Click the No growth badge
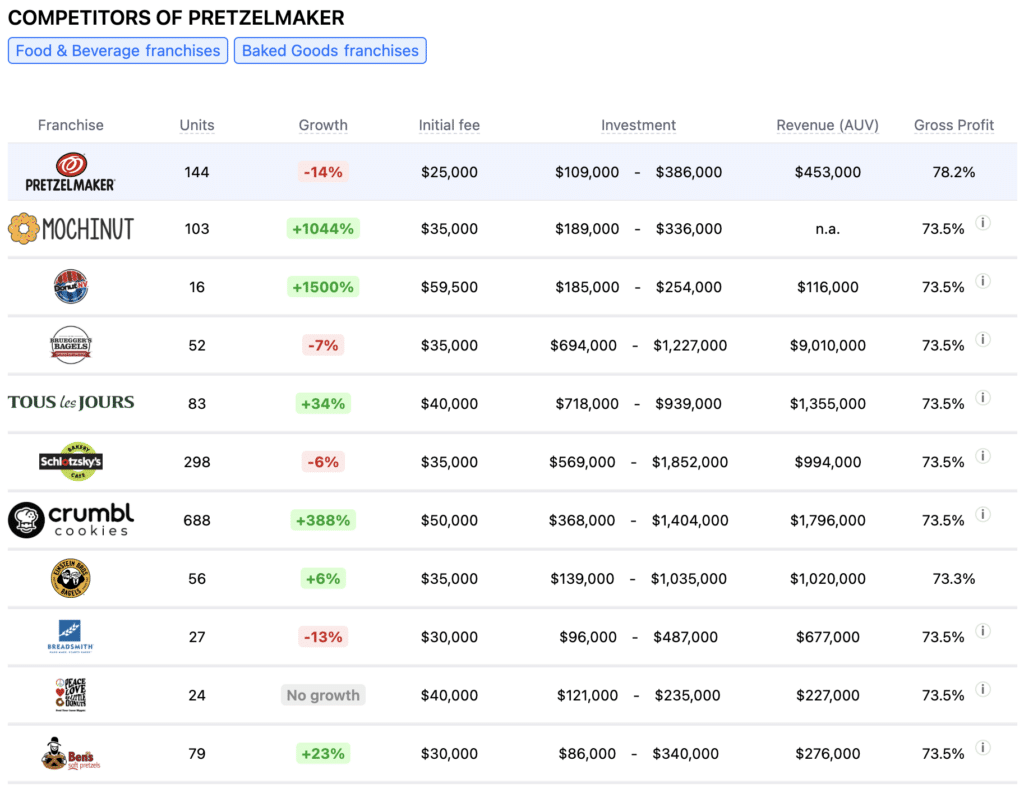 [x=323, y=695]
